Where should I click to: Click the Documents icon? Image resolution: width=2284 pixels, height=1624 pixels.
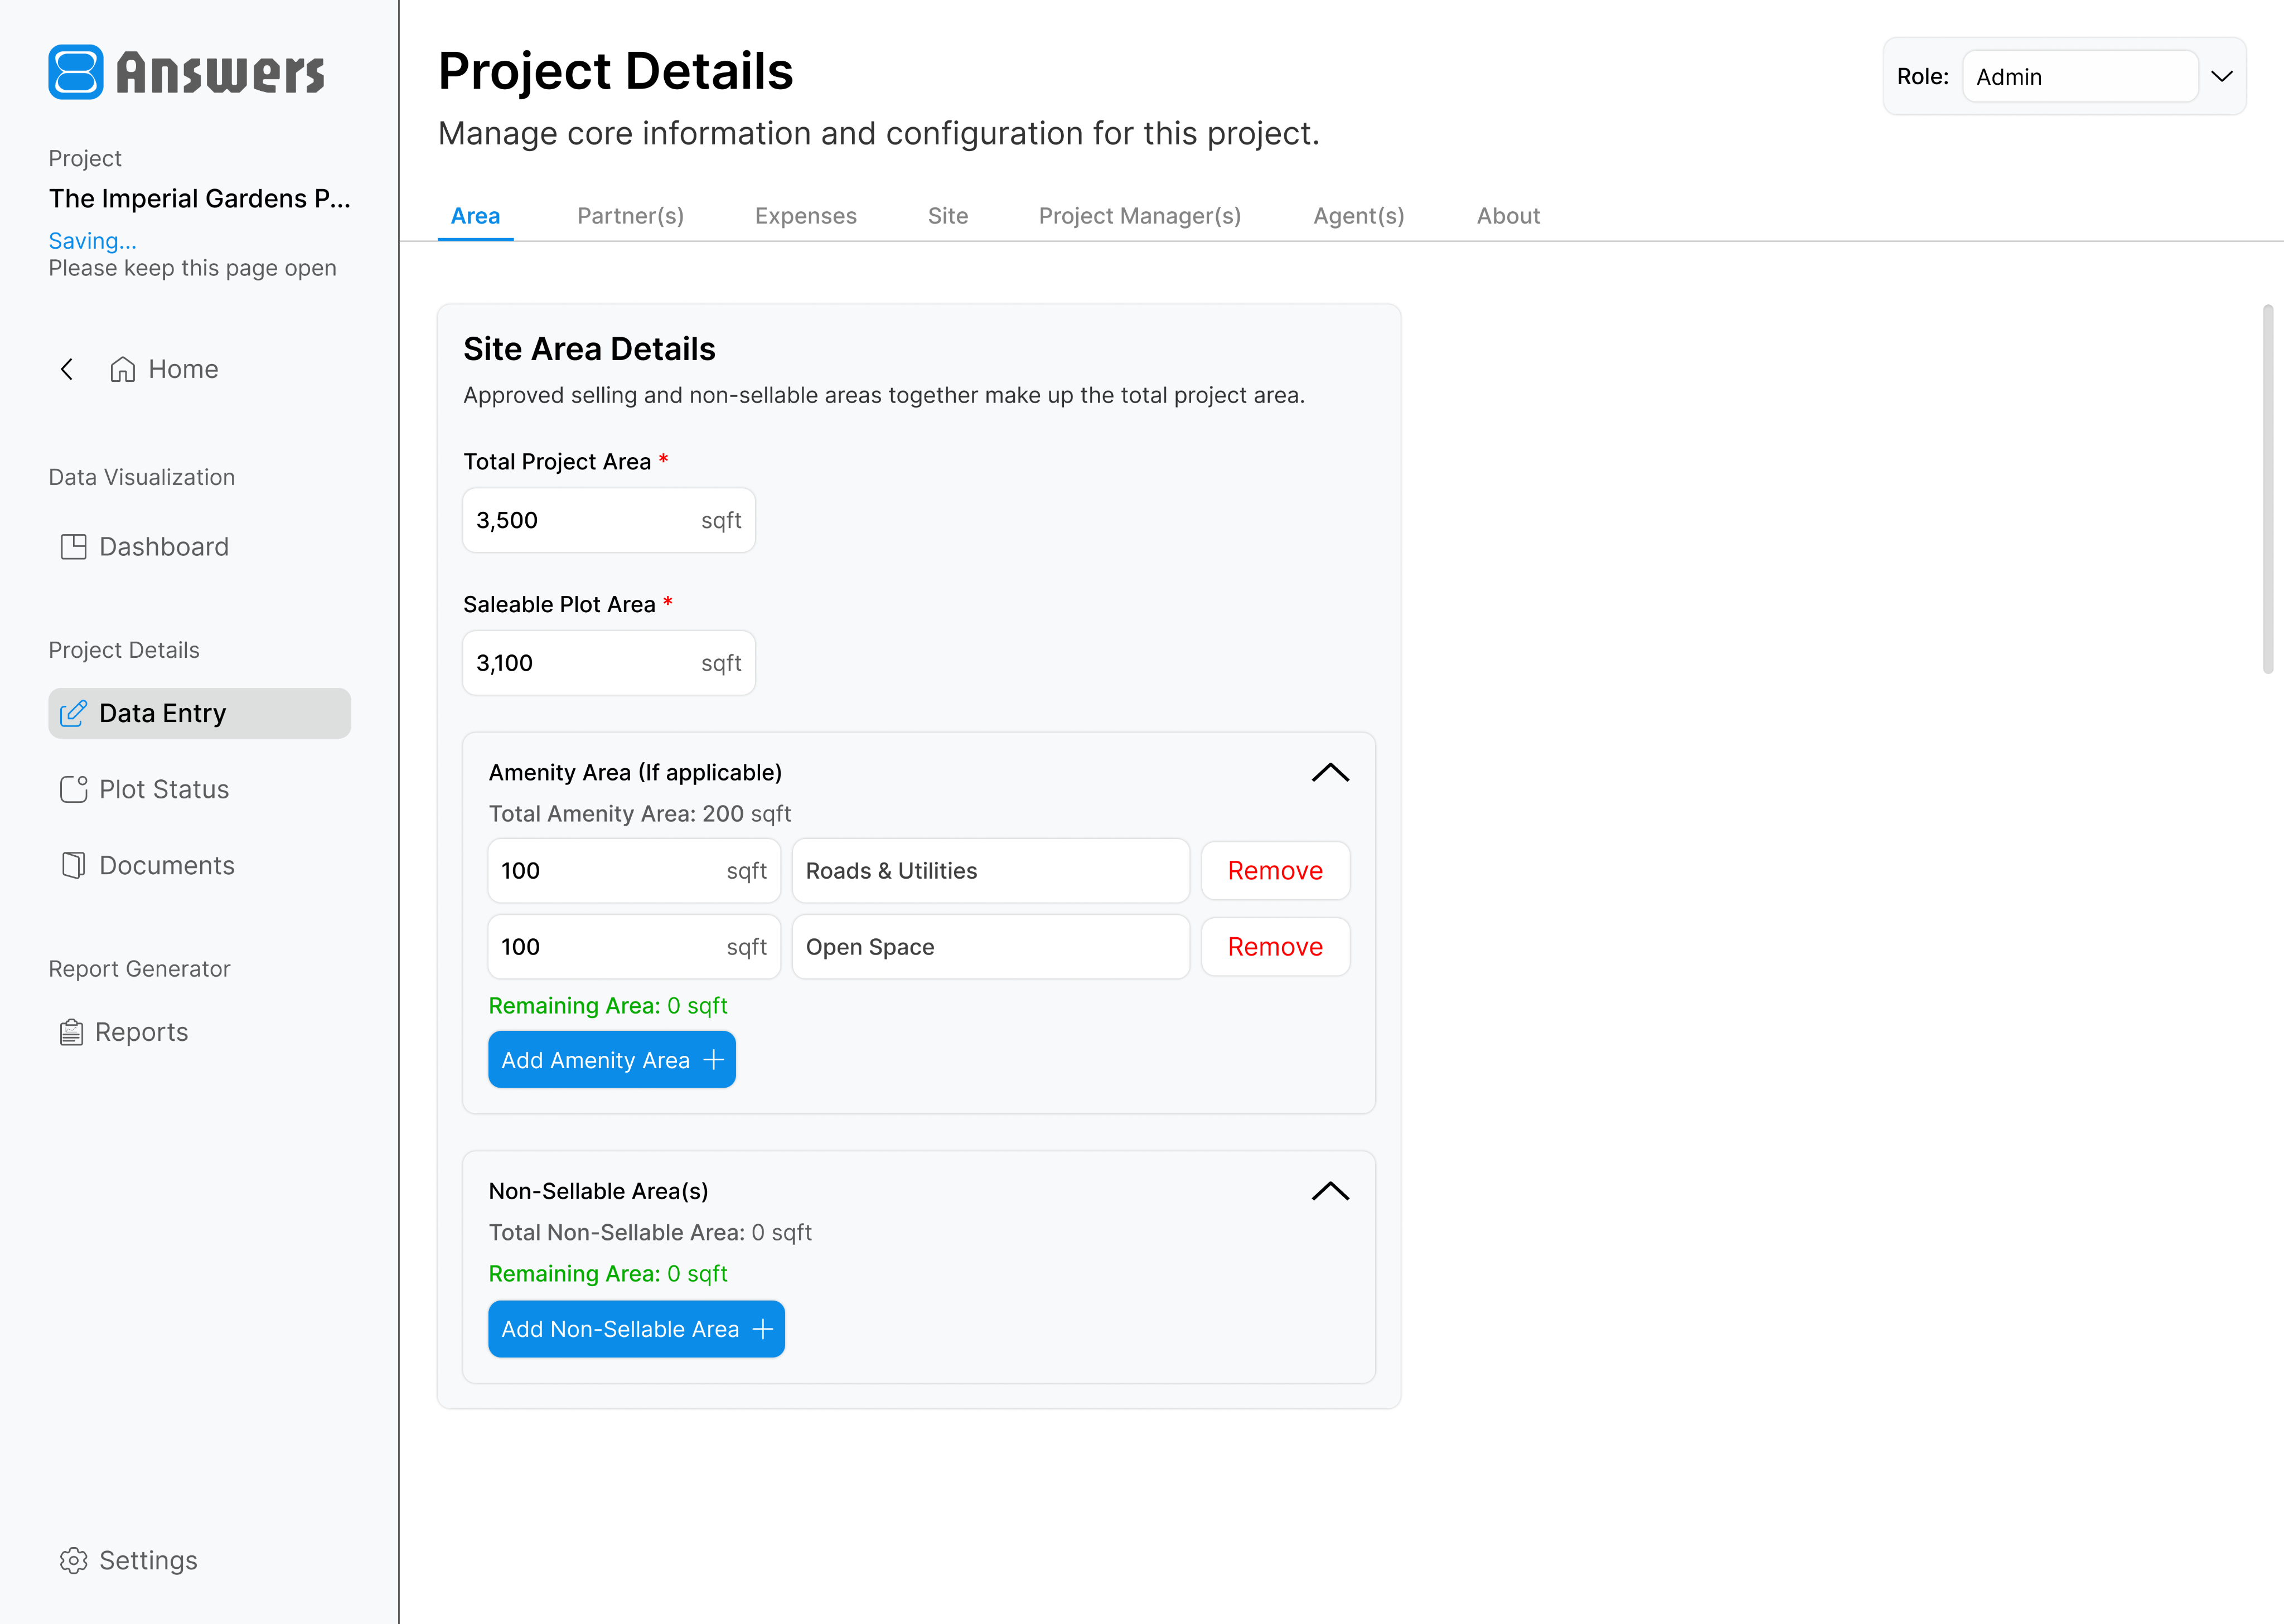[74, 865]
